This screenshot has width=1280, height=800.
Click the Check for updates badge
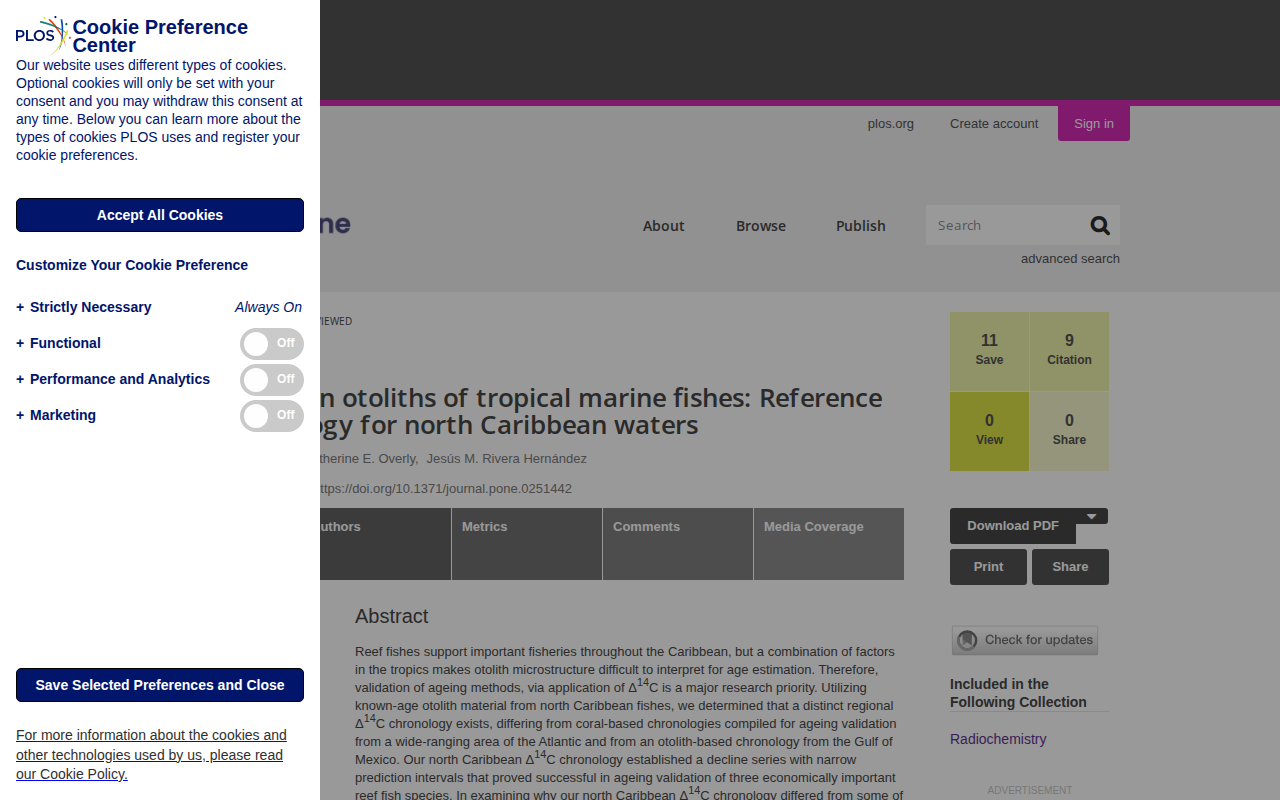[x=1025, y=640]
